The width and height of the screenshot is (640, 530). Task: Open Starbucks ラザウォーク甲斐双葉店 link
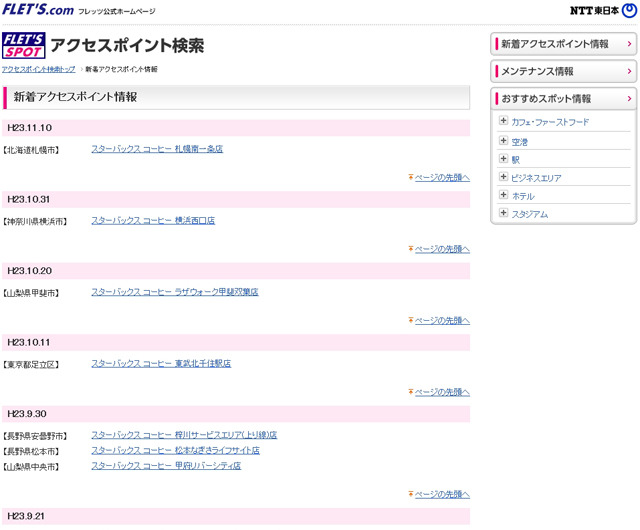(x=175, y=292)
